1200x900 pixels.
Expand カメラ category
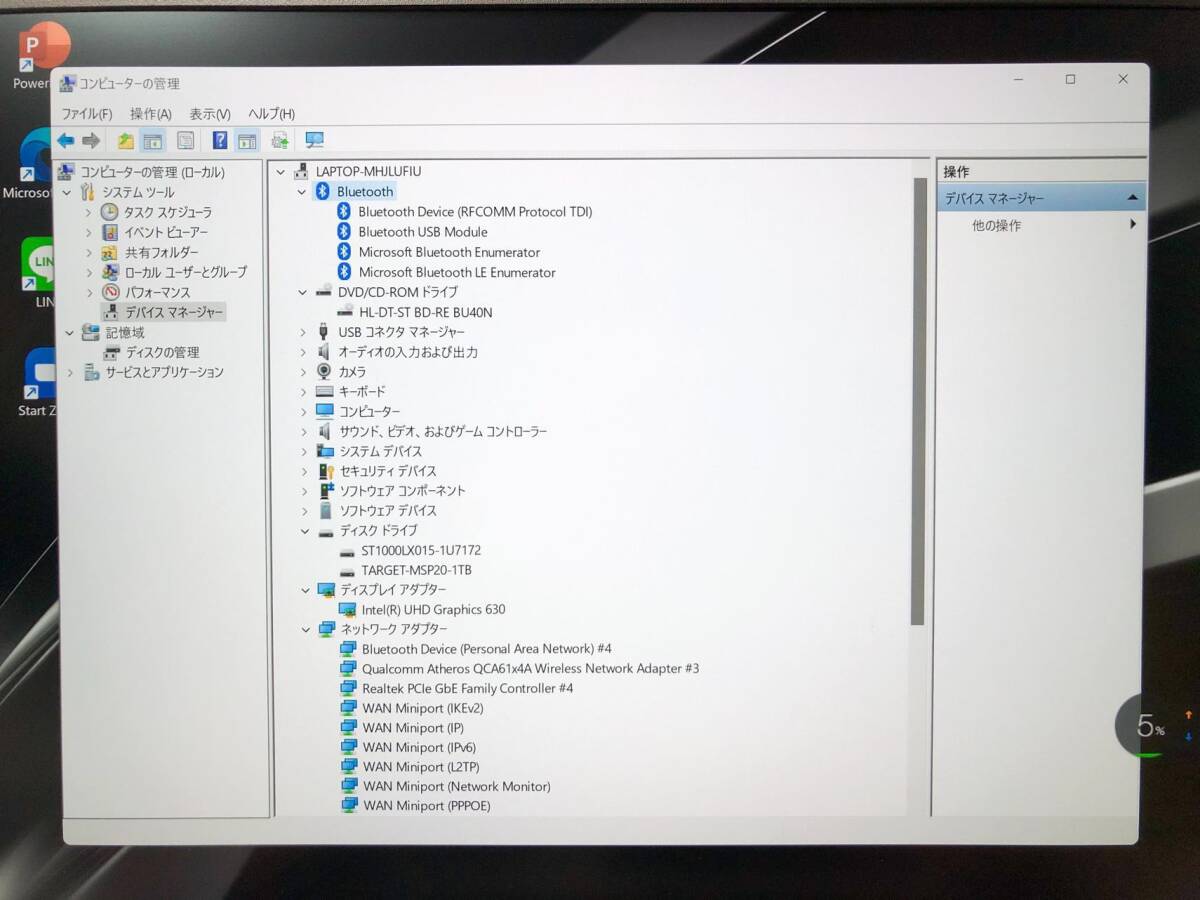click(x=303, y=372)
